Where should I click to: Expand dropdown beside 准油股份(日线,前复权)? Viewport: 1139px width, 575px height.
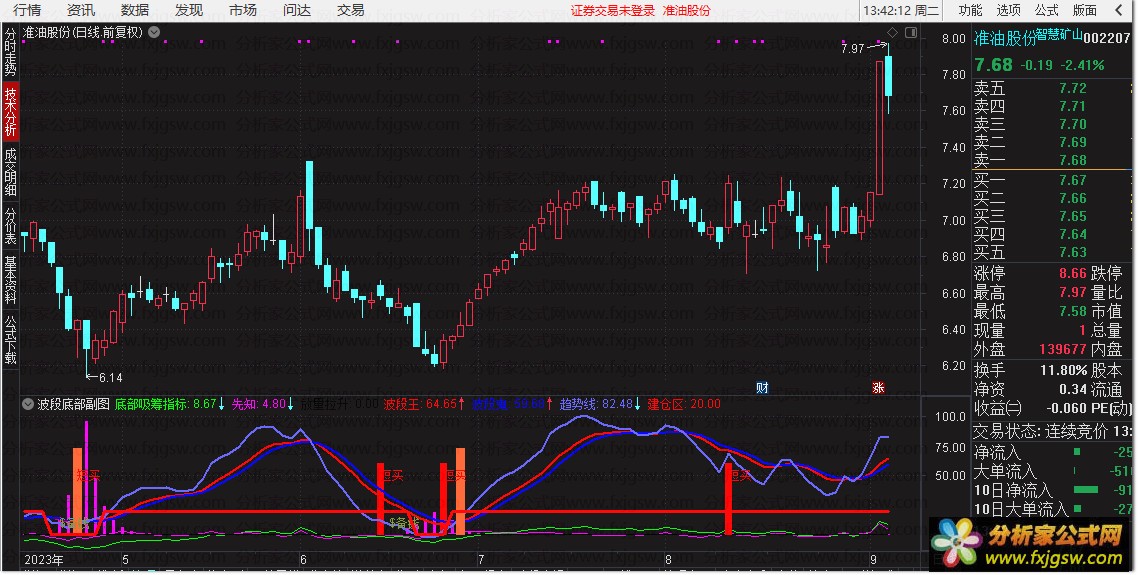[154, 32]
